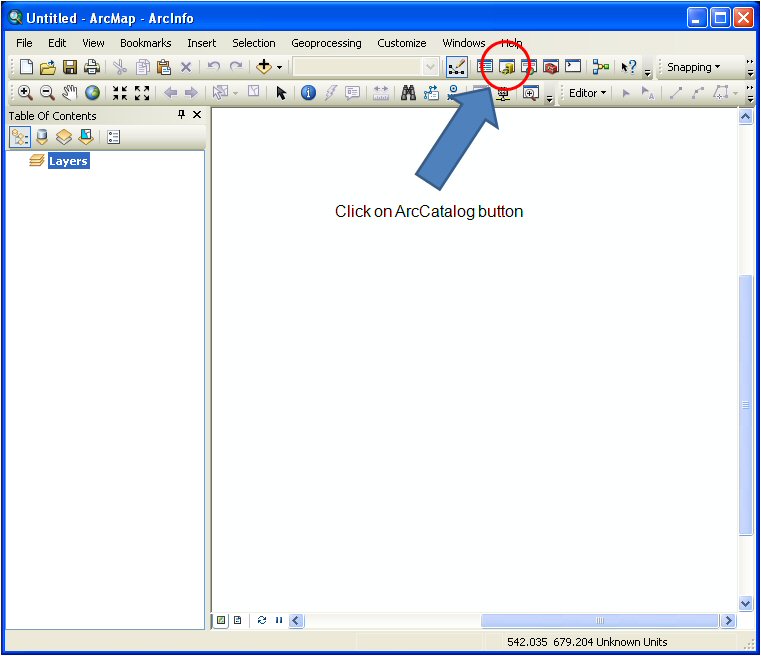Close the Table Of Contents panel

click(x=197, y=115)
